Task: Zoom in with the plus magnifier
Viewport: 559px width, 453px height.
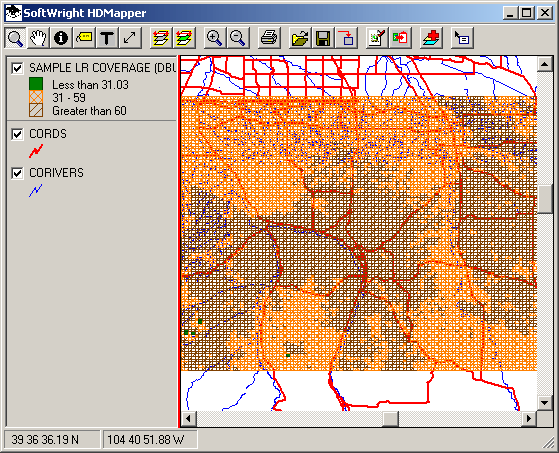Action: pyautogui.click(x=214, y=38)
